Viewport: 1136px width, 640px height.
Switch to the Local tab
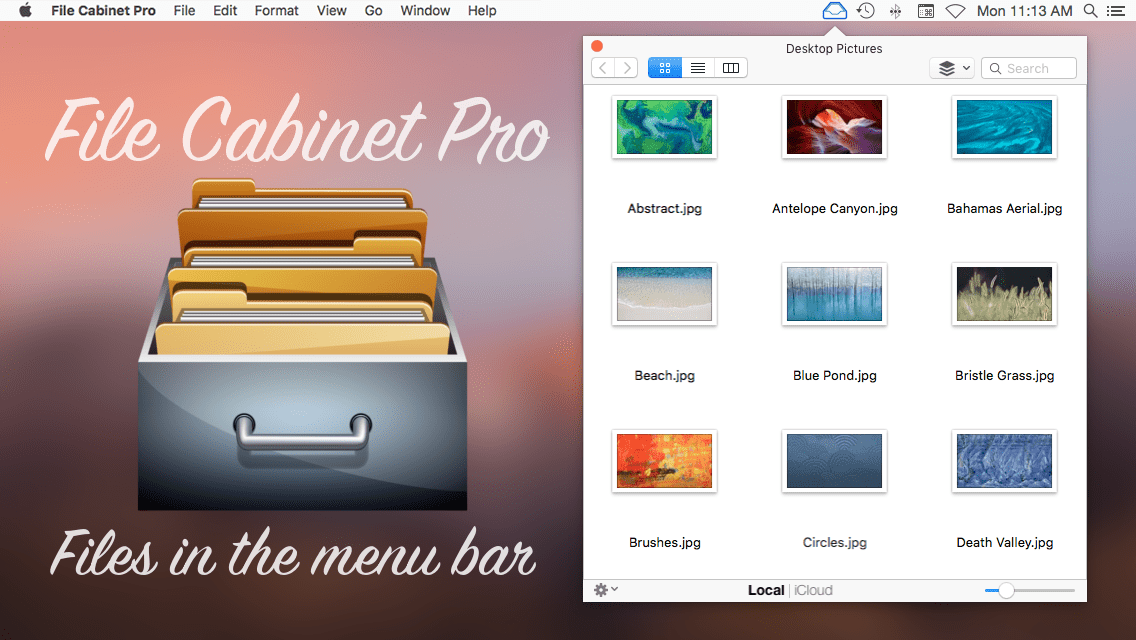[766, 590]
